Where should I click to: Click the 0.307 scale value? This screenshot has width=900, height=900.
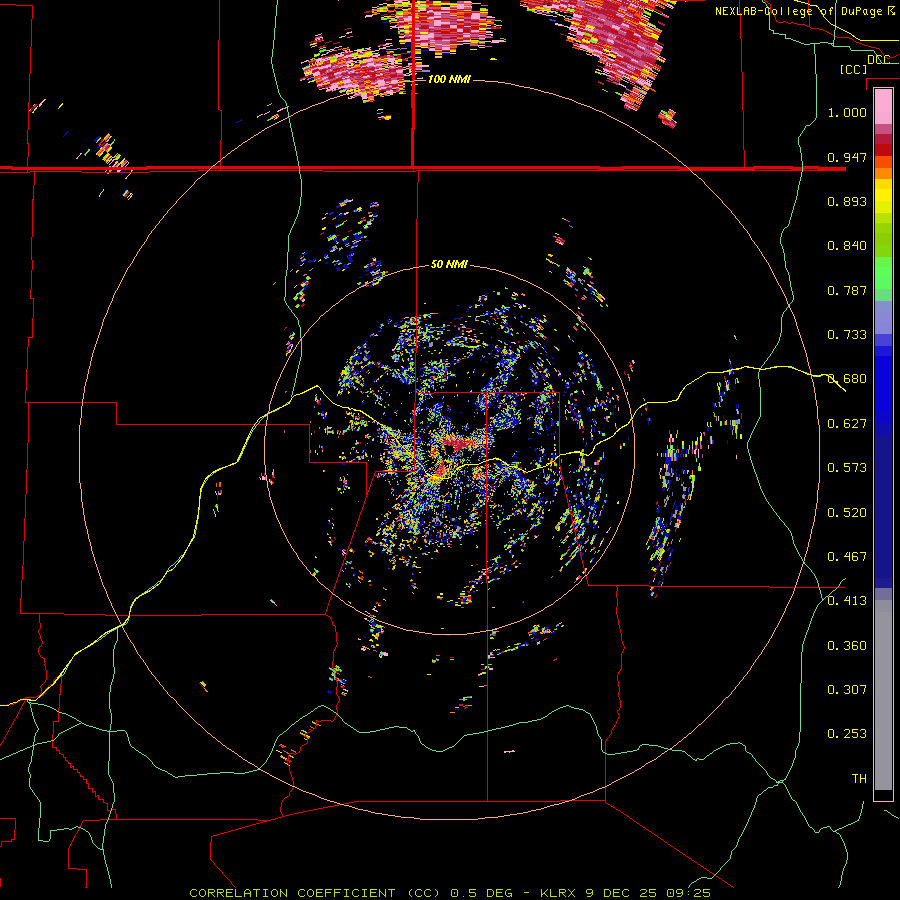tap(847, 690)
